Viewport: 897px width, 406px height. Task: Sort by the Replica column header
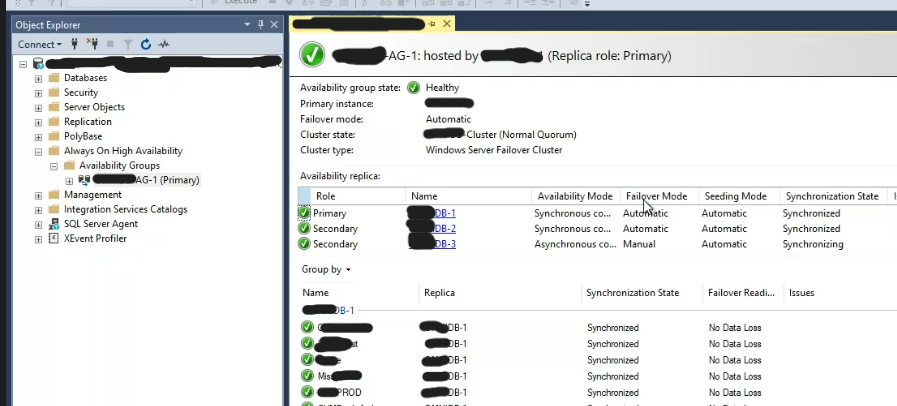(x=500, y=293)
